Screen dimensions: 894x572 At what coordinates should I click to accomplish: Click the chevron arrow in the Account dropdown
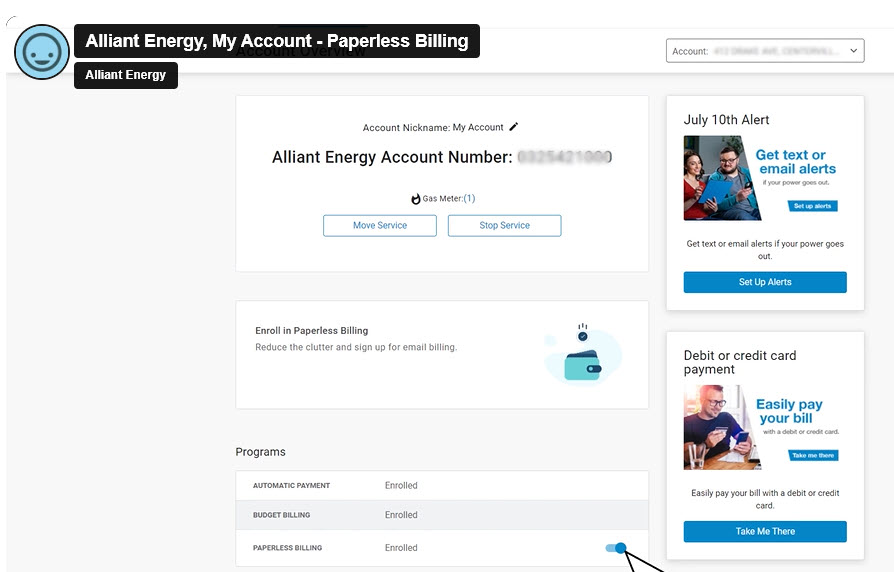[x=853, y=51]
